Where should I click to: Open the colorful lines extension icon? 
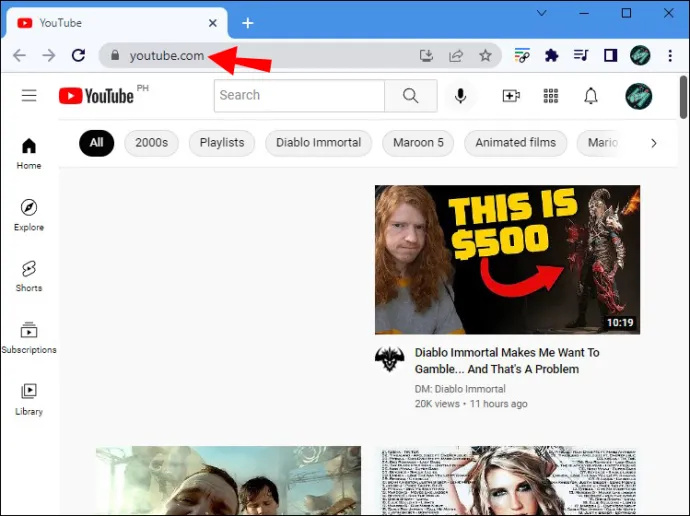point(522,55)
